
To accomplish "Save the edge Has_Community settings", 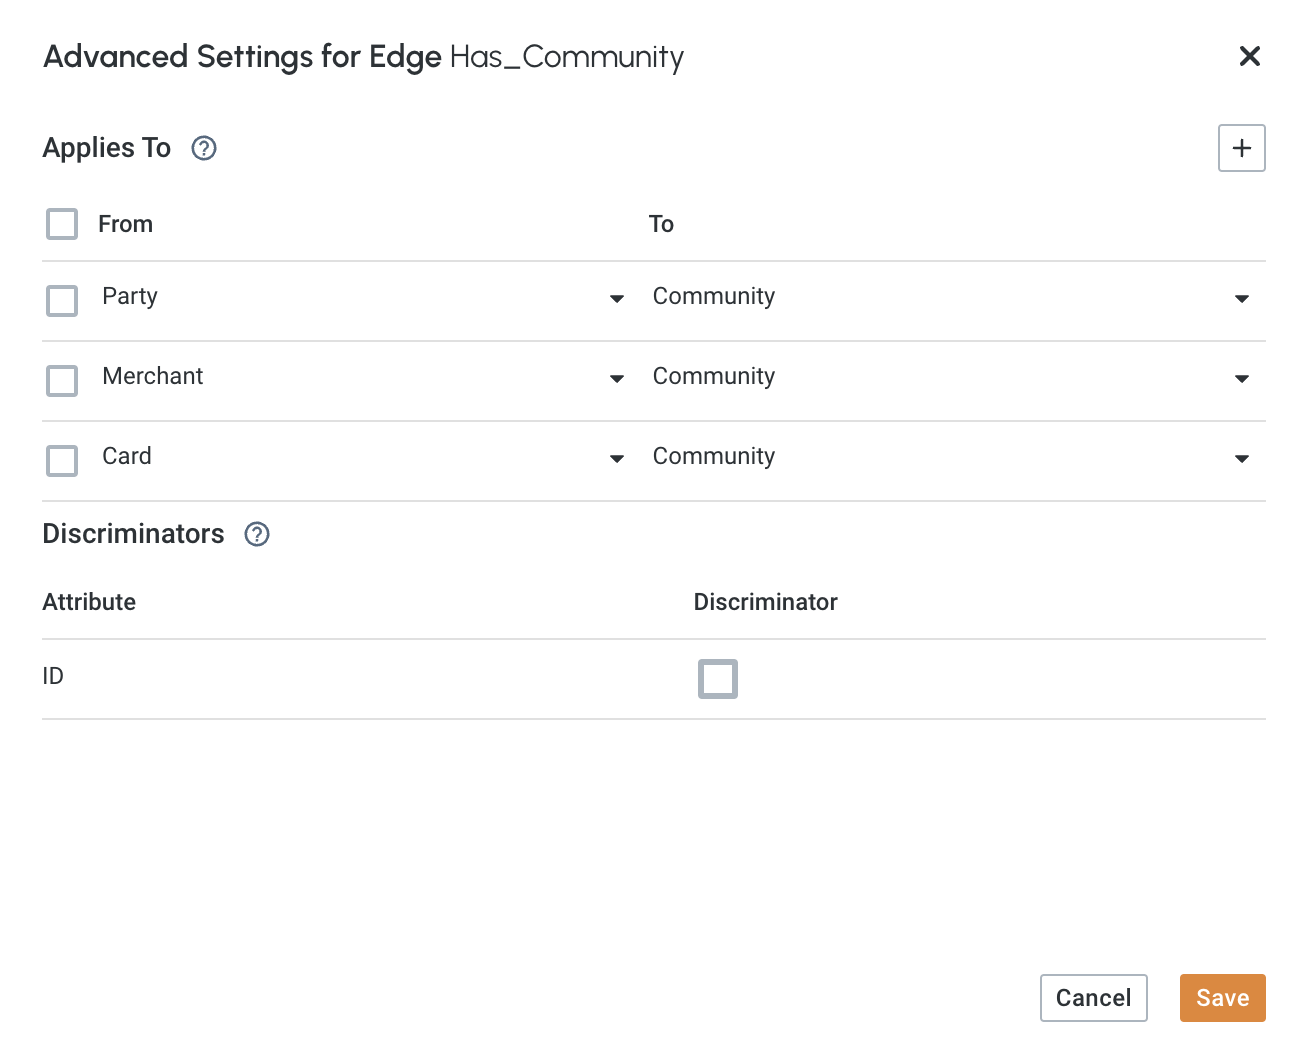I will tap(1222, 997).
